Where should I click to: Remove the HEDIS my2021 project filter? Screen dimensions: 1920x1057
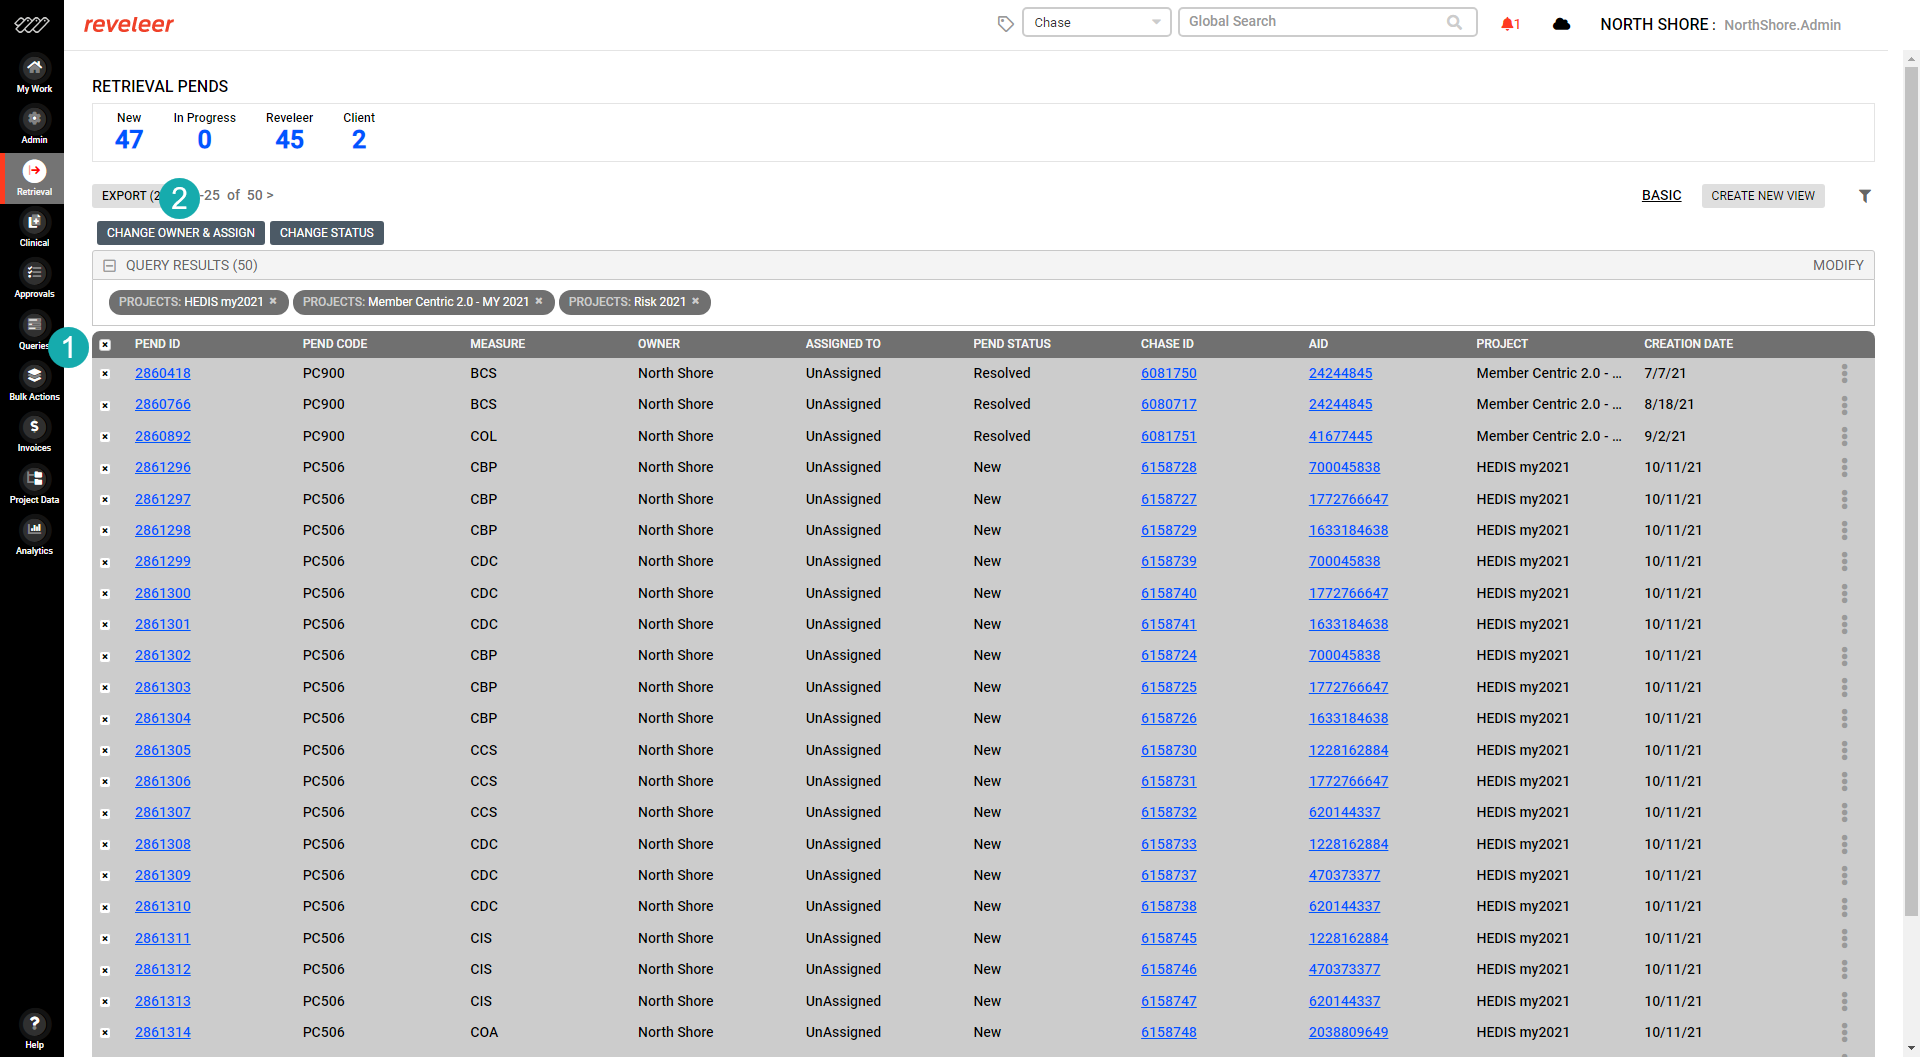pyautogui.click(x=273, y=301)
